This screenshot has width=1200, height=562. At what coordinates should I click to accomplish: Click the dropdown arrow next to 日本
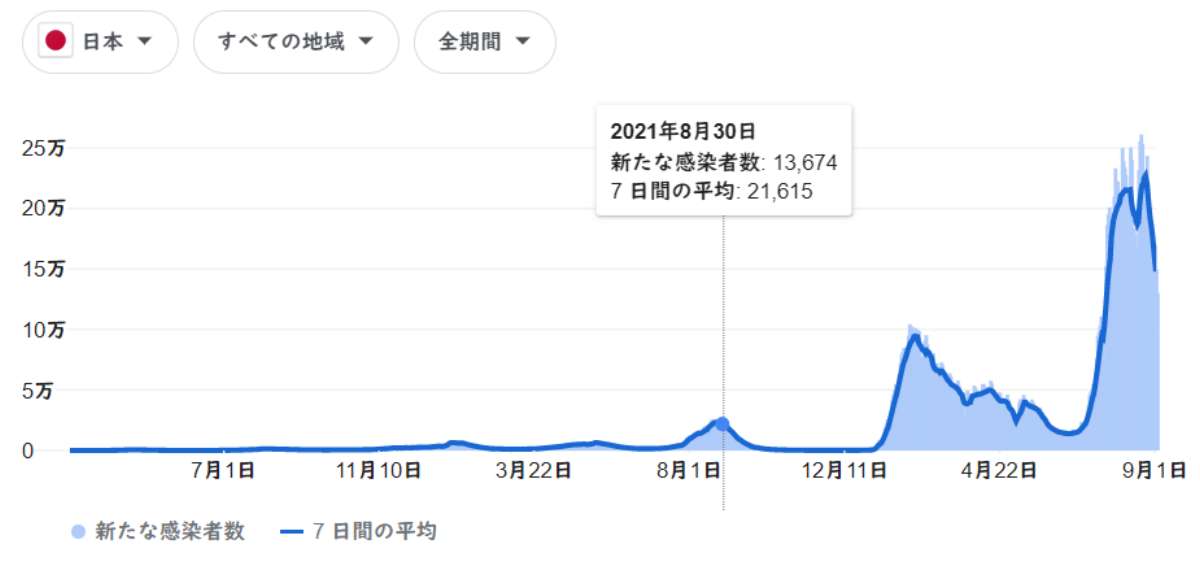144,42
